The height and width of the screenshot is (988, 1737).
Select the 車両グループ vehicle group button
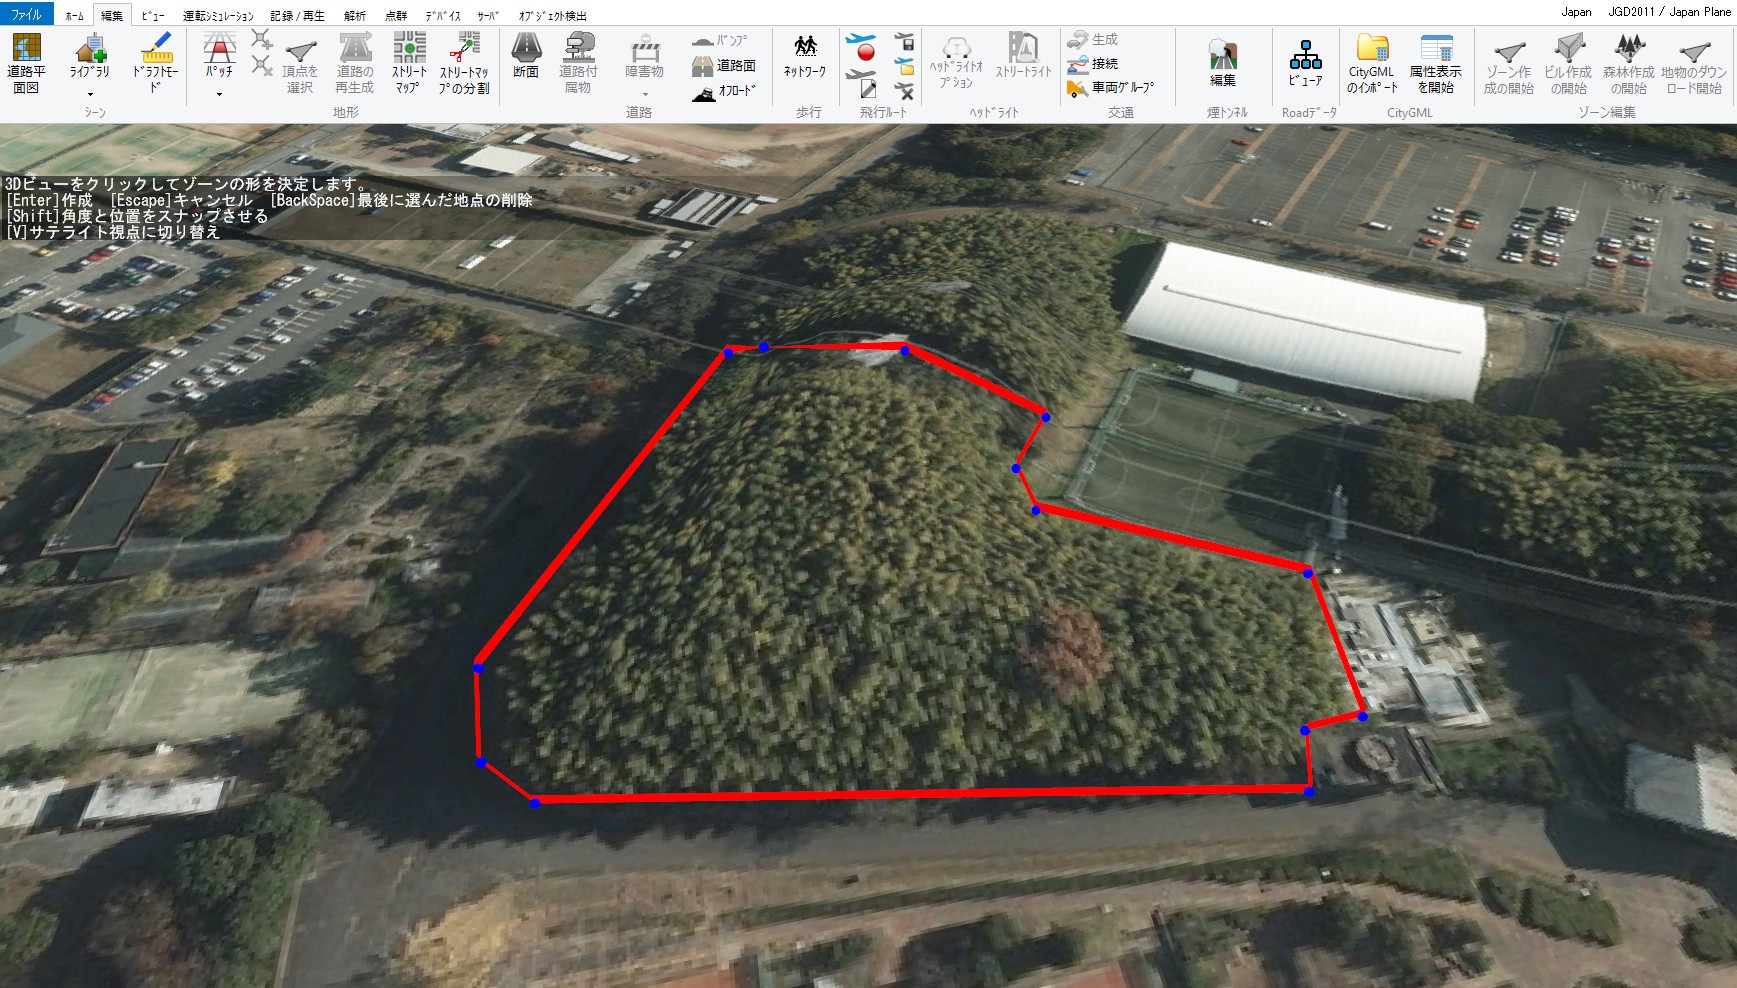point(1110,88)
